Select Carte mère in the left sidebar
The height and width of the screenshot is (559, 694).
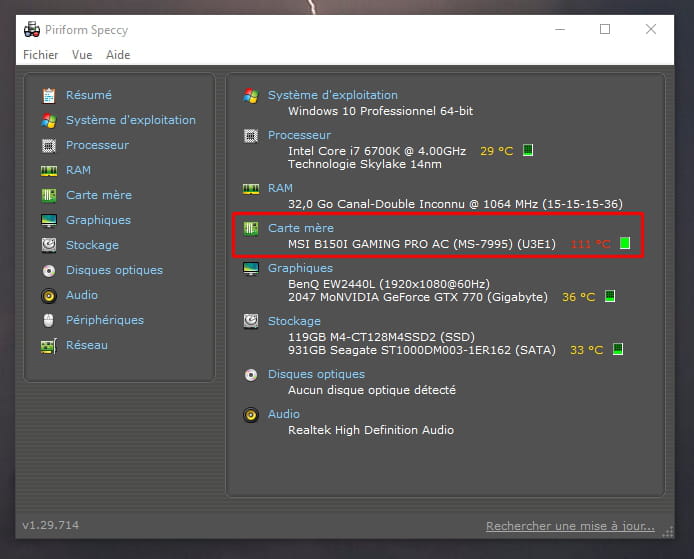[x=99, y=195]
